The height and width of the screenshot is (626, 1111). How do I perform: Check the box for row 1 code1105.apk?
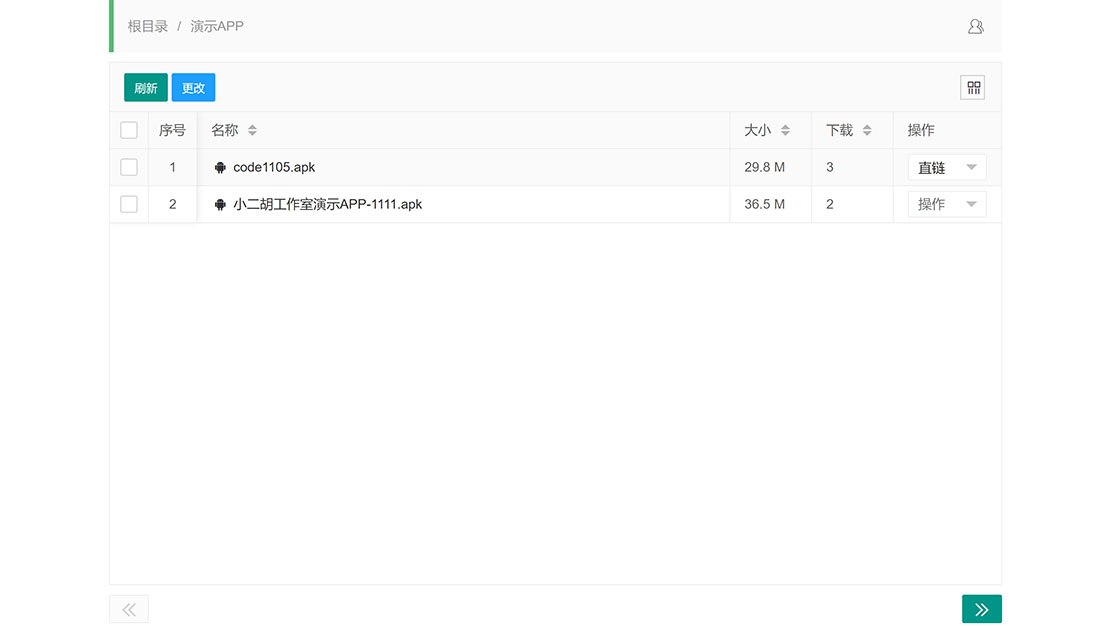tap(129, 168)
